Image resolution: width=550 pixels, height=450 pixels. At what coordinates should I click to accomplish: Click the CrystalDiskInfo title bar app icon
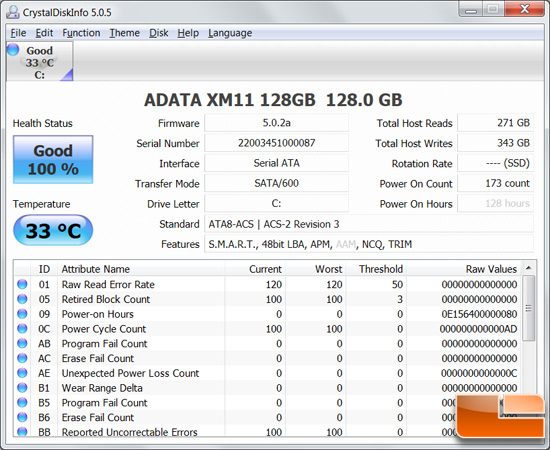click(x=13, y=12)
